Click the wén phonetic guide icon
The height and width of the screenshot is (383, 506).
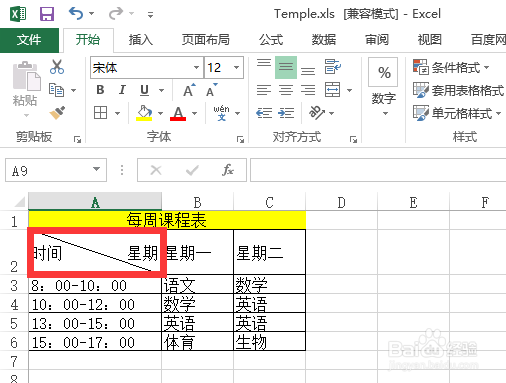[222, 113]
